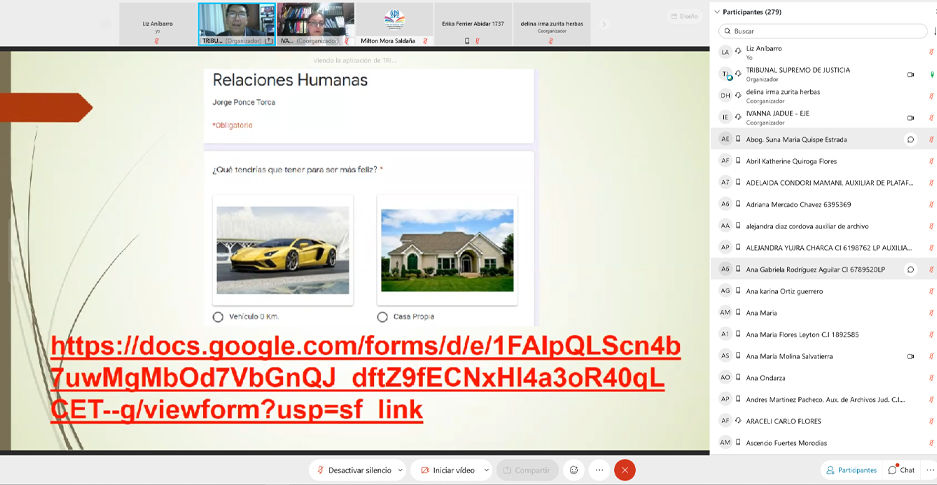Click the Iniciar vídeo button

coord(446,470)
